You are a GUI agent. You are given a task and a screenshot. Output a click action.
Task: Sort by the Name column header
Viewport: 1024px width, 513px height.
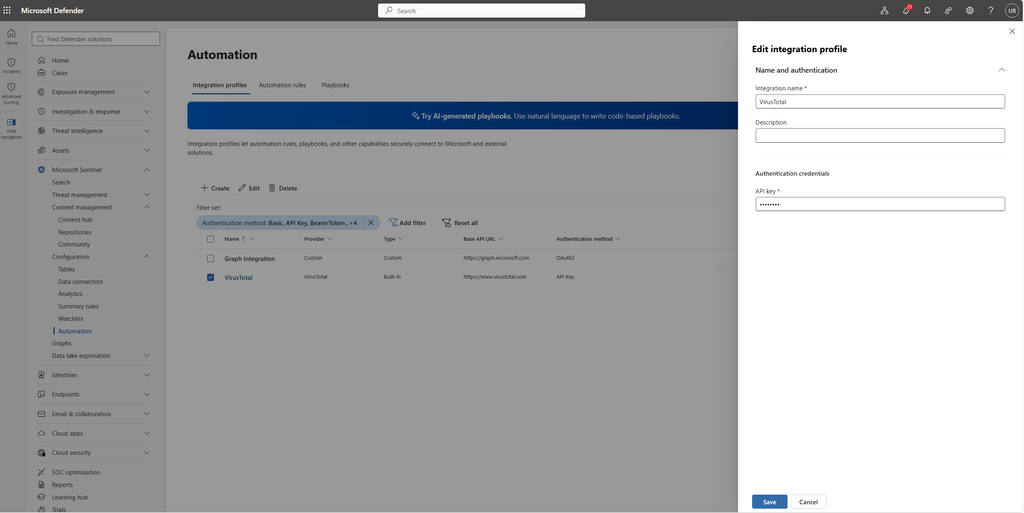click(232, 239)
